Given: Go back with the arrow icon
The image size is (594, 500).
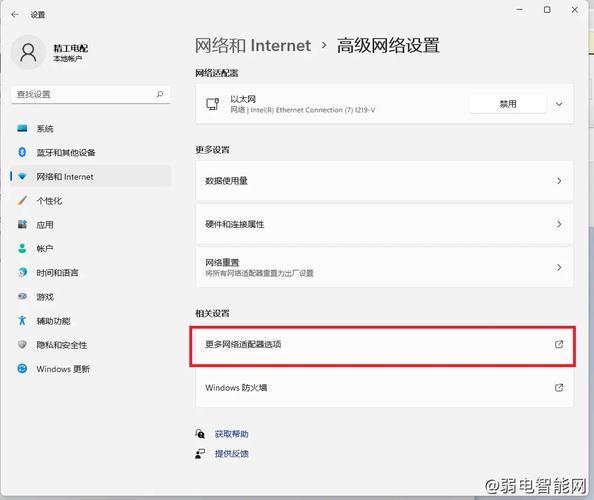Looking at the screenshot, I should tap(15, 15).
